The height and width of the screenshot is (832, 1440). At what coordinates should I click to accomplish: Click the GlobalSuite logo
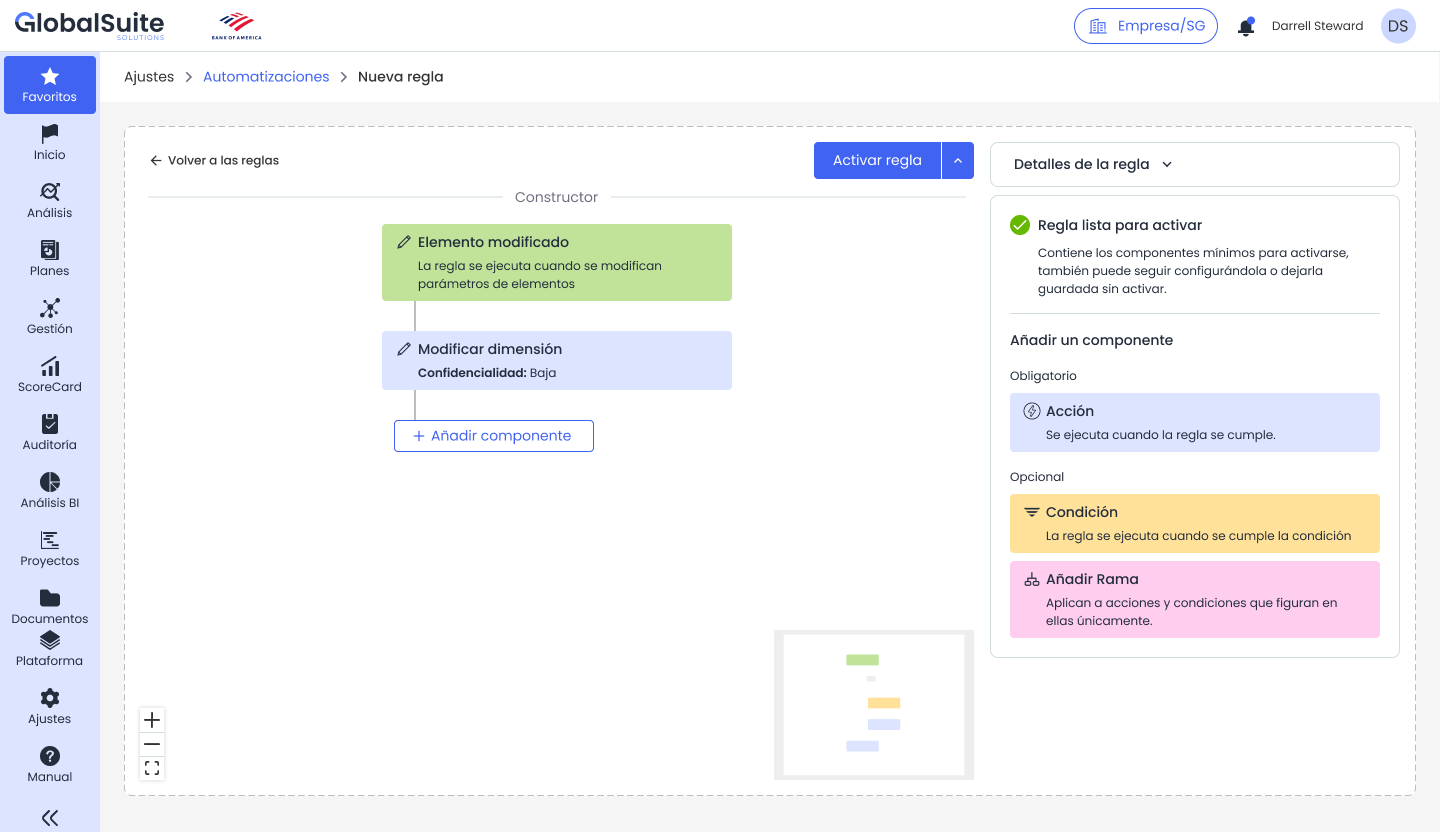click(90, 25)
